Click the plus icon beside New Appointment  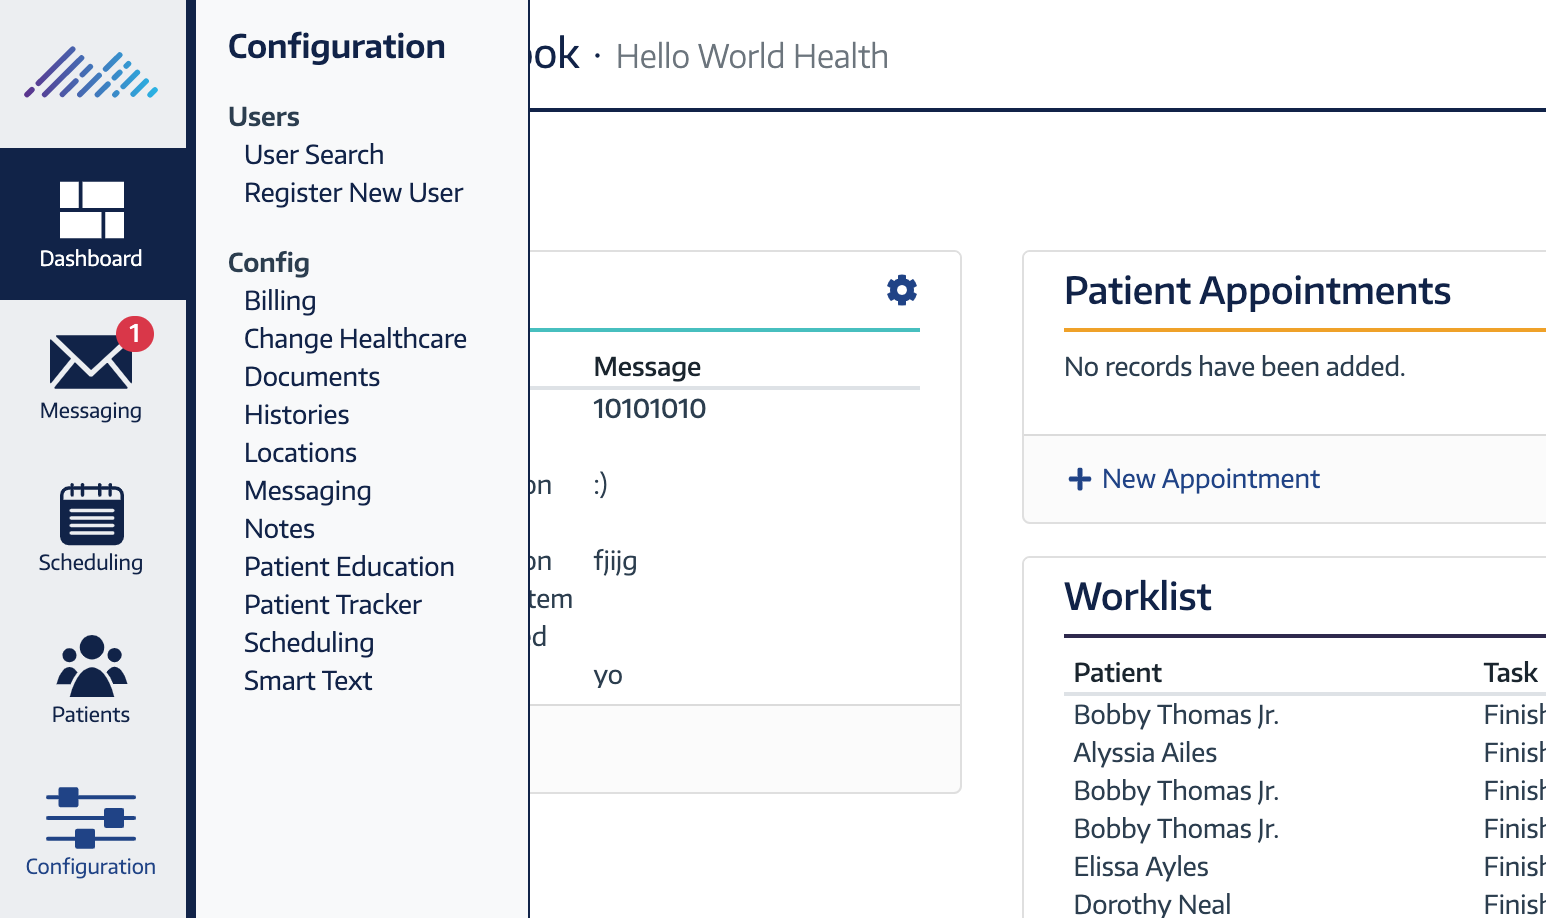[x=1080, y=479]
